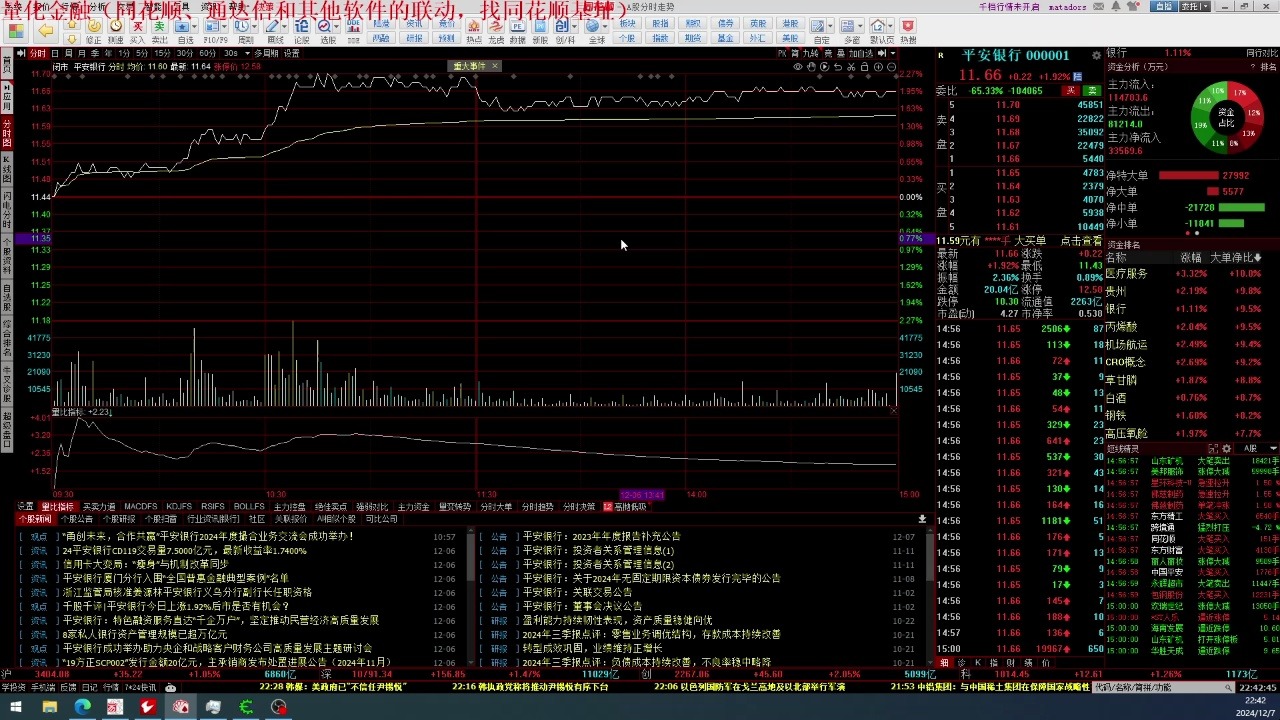Click the 设置 button in the period bar
The height and width of the screenshot is (720, 1280).
coord(291,53)
